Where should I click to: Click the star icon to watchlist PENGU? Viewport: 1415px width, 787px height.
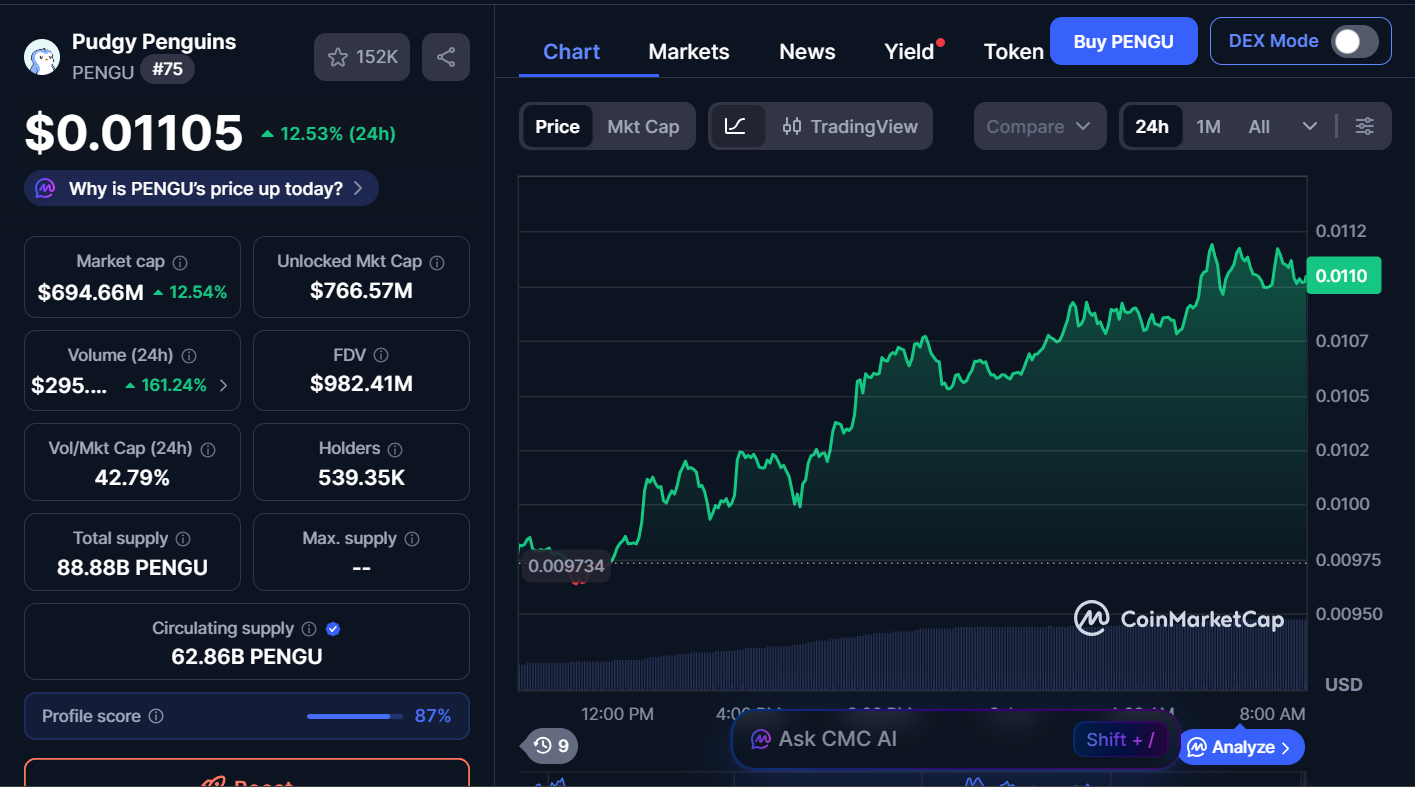tap(338, 56)
